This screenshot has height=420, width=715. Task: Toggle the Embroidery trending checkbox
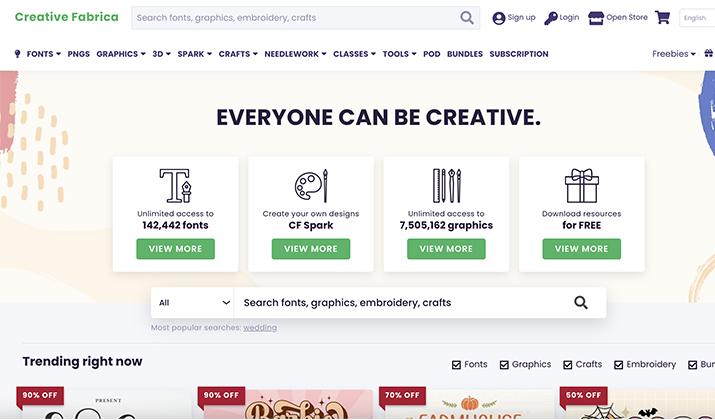coord(618,364)
